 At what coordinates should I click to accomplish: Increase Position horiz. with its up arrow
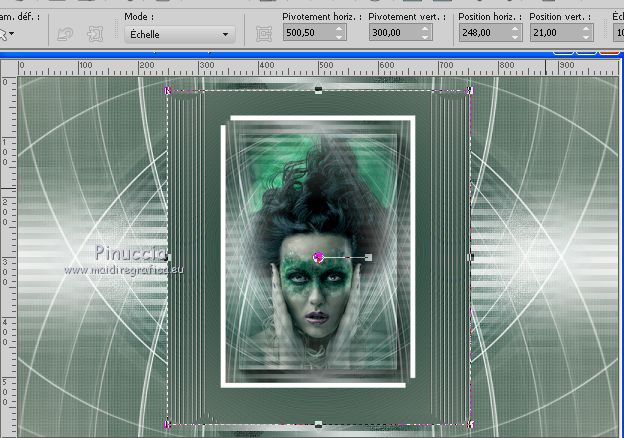point(515,29)
